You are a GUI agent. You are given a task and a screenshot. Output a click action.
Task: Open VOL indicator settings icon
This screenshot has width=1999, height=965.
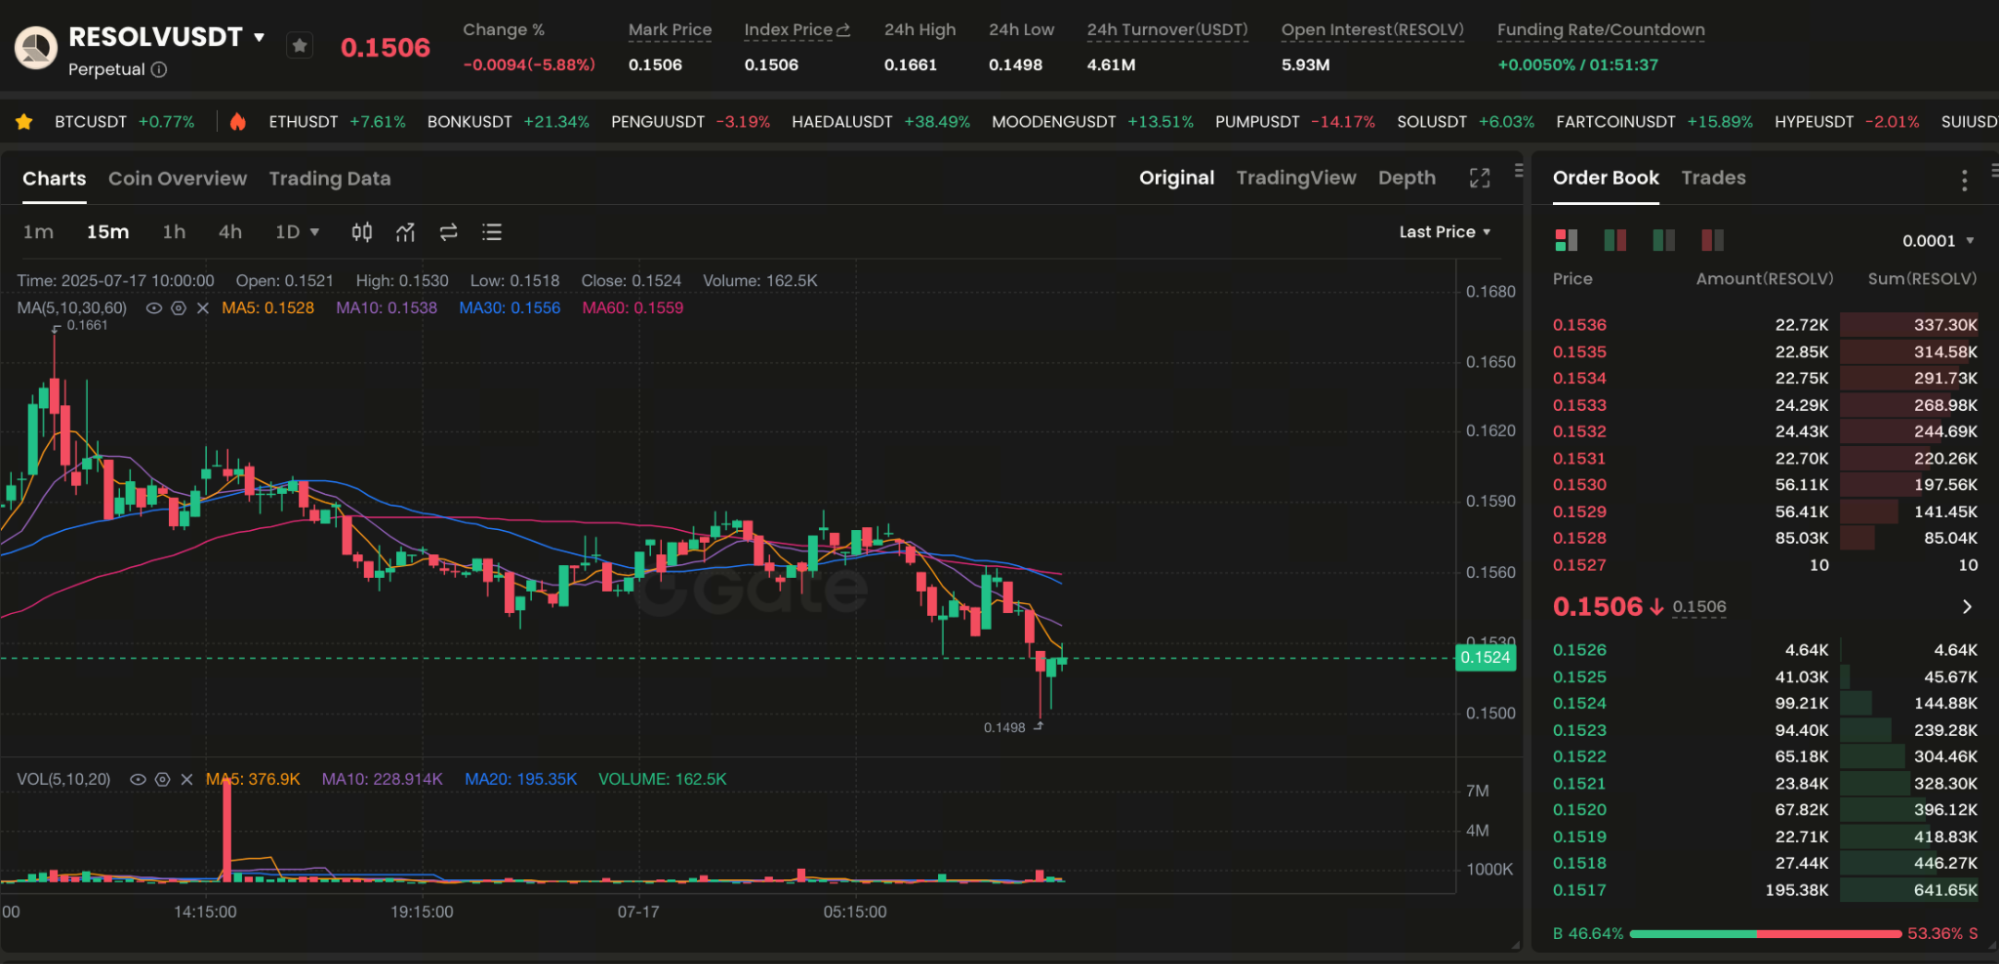(x=162, y=779)
